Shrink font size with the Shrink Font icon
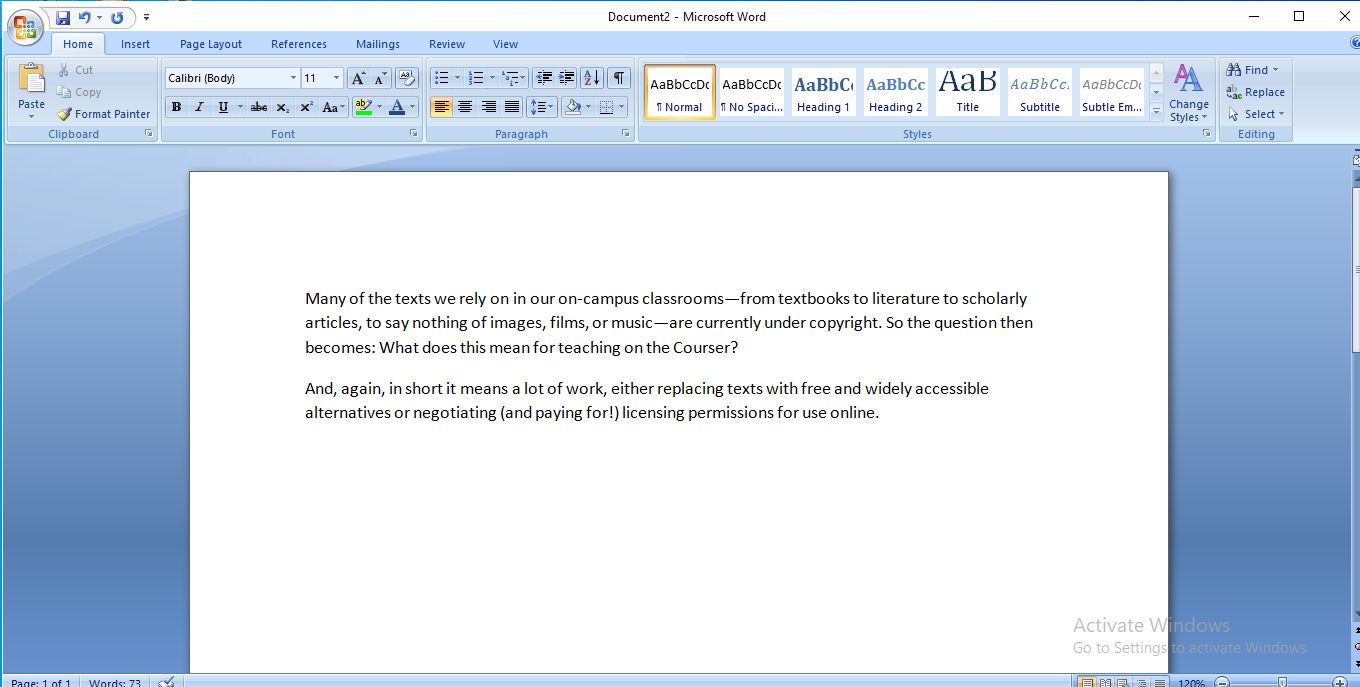This screenshot has height=687, width=1360. click(381, 78)
